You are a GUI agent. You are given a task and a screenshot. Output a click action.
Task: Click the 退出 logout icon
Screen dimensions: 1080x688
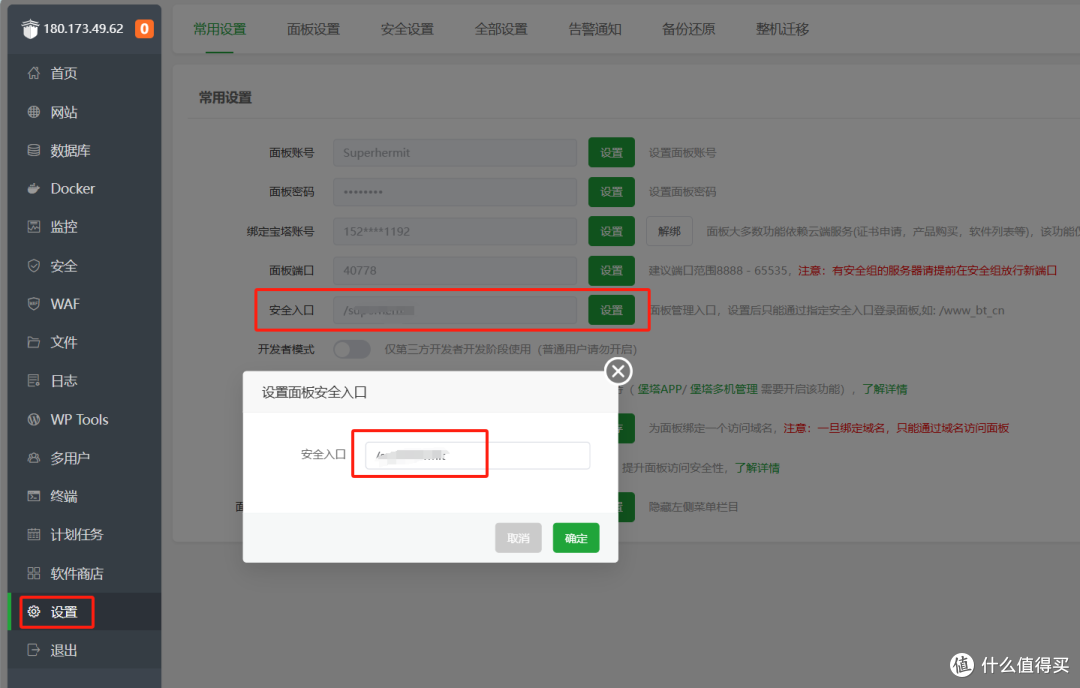point(34,650)
